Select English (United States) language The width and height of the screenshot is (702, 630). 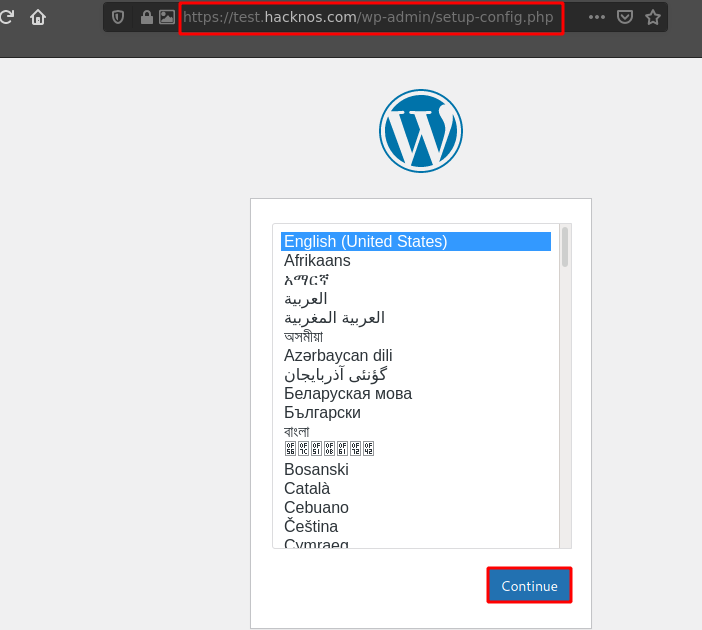(416, 241)
